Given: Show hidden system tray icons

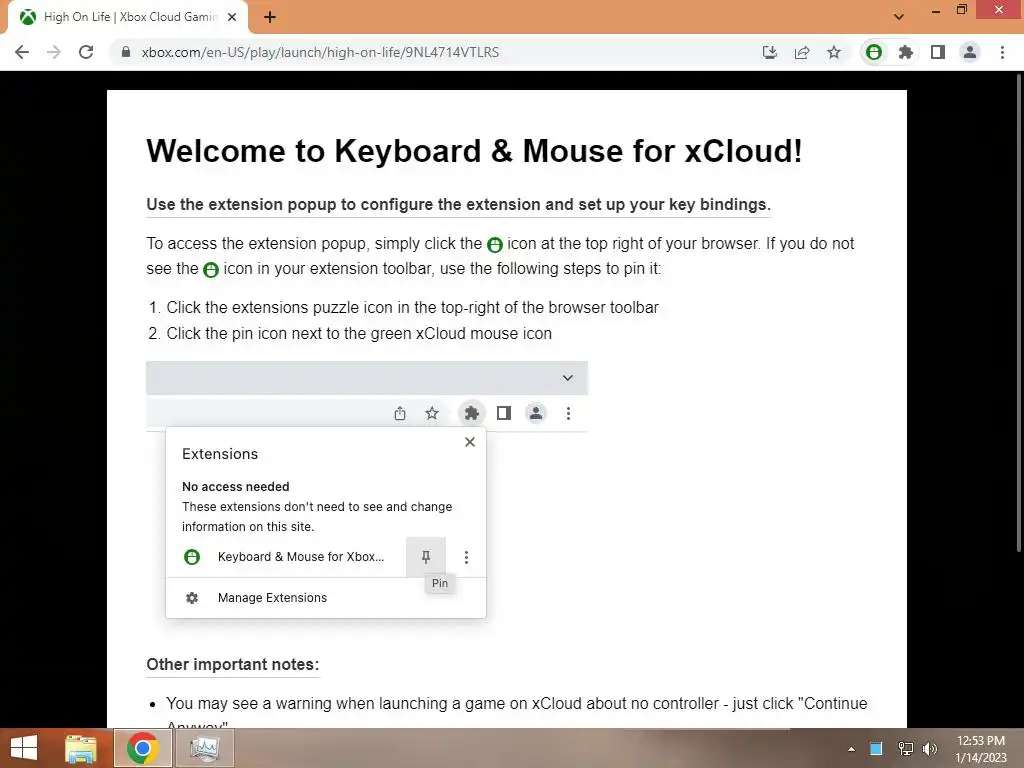Looking at the screenshot, I should pyautogui.click(x=851, y=749).
